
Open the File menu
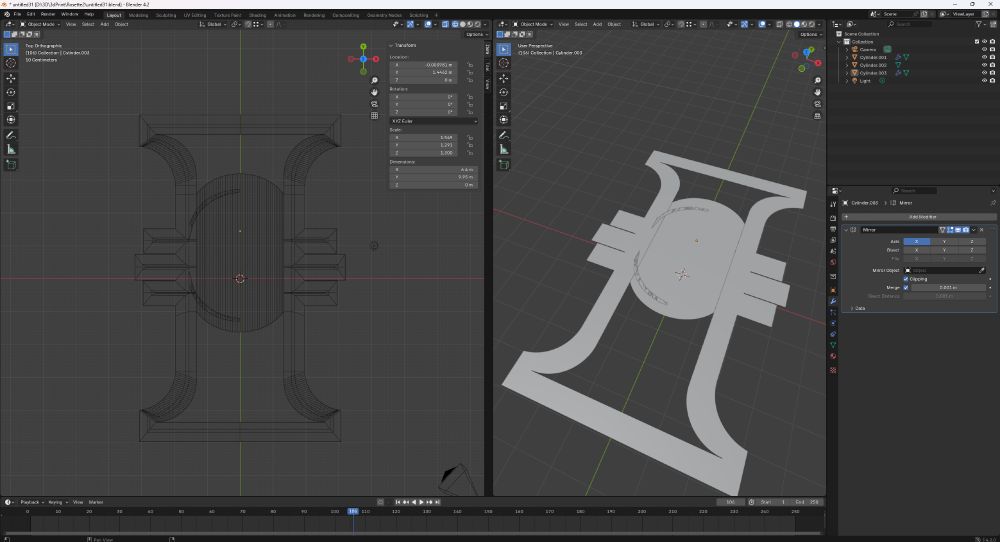point(17,14)
